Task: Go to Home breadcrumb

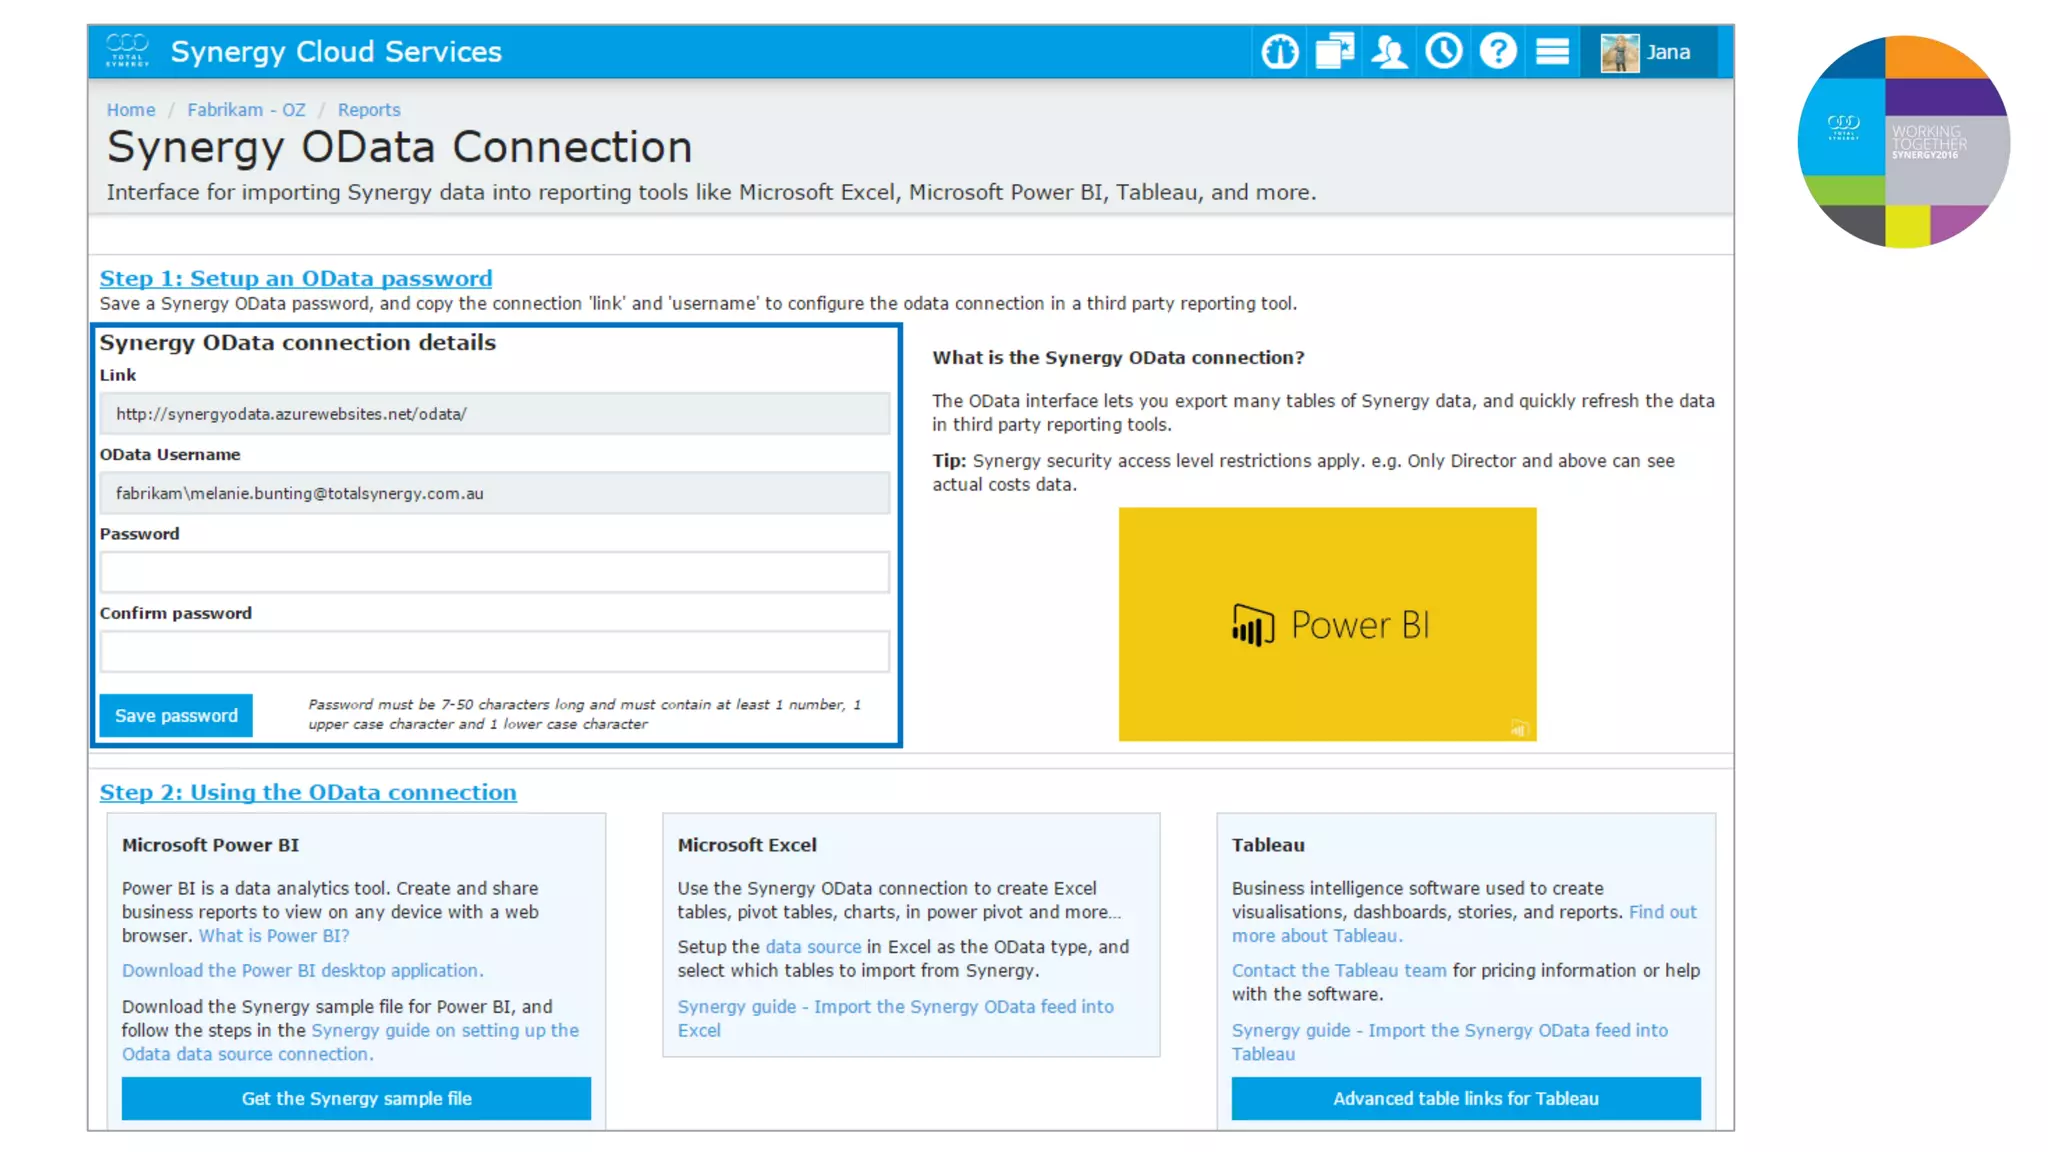Action: [131, 110]
